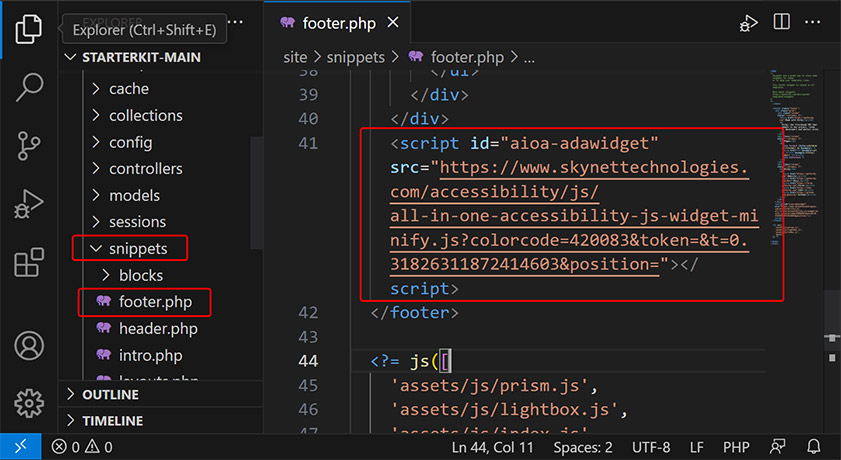
Task: Split the editor to the right
Action: click(781, 23)
